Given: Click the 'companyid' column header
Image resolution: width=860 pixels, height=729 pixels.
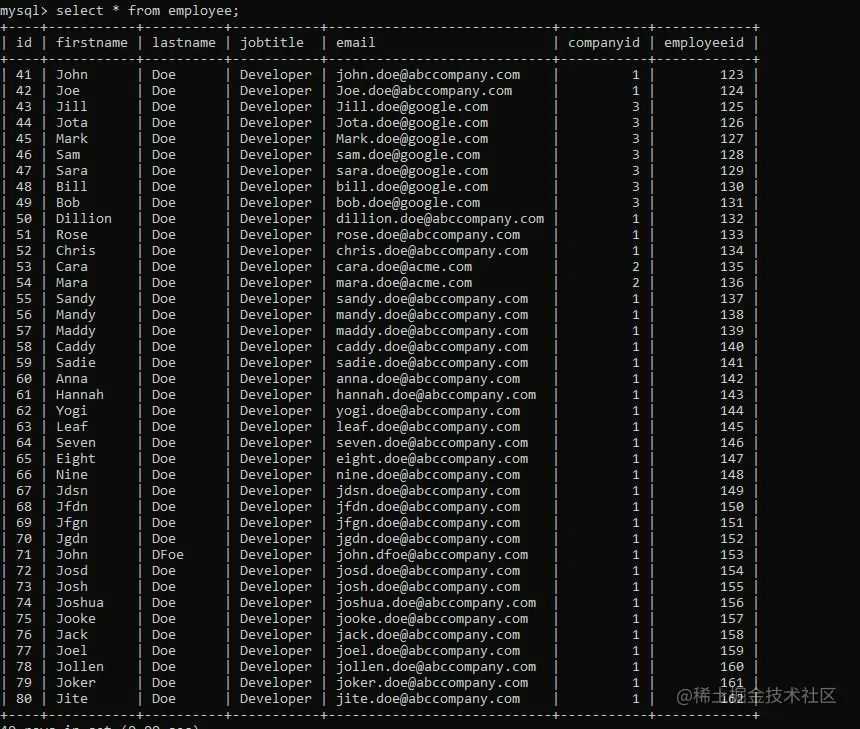Looking at the screenshot, I should 603,42.
